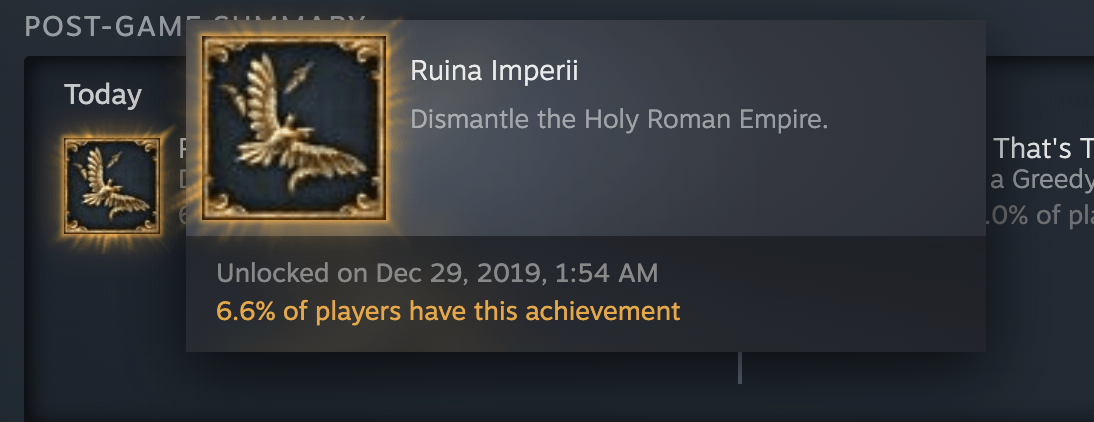1094x422 pixels.
Task: Click the clipped title letter beside the small eagle icon
Action: coord(182,148)
